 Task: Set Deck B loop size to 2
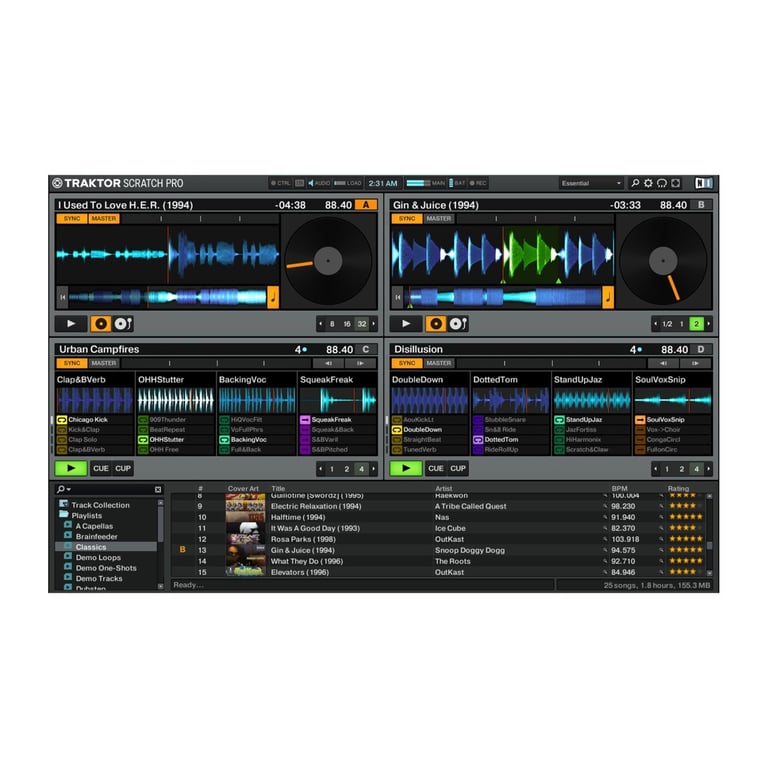[696, 324]
